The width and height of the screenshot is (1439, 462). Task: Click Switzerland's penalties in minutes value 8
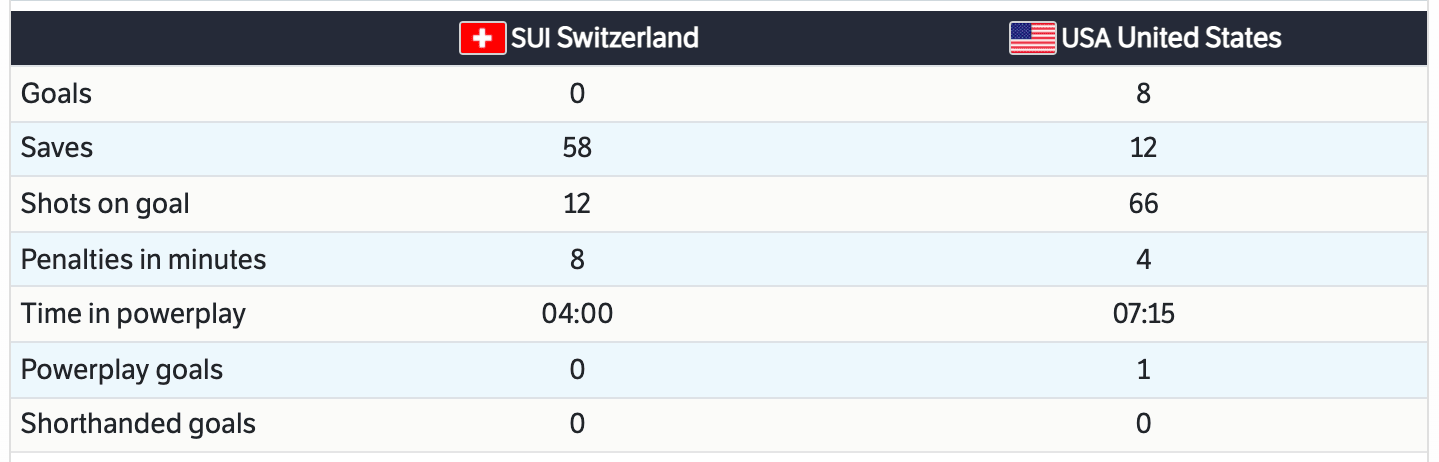(x=577, y=260)
